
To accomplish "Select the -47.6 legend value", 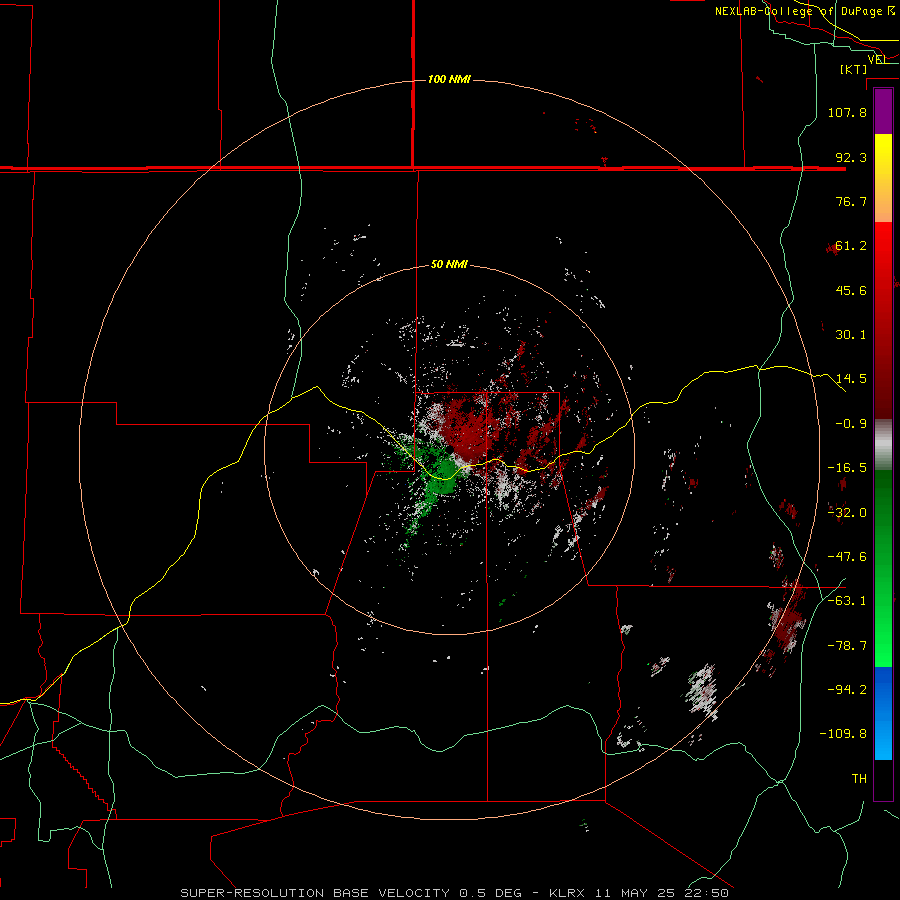I will 847,557.
